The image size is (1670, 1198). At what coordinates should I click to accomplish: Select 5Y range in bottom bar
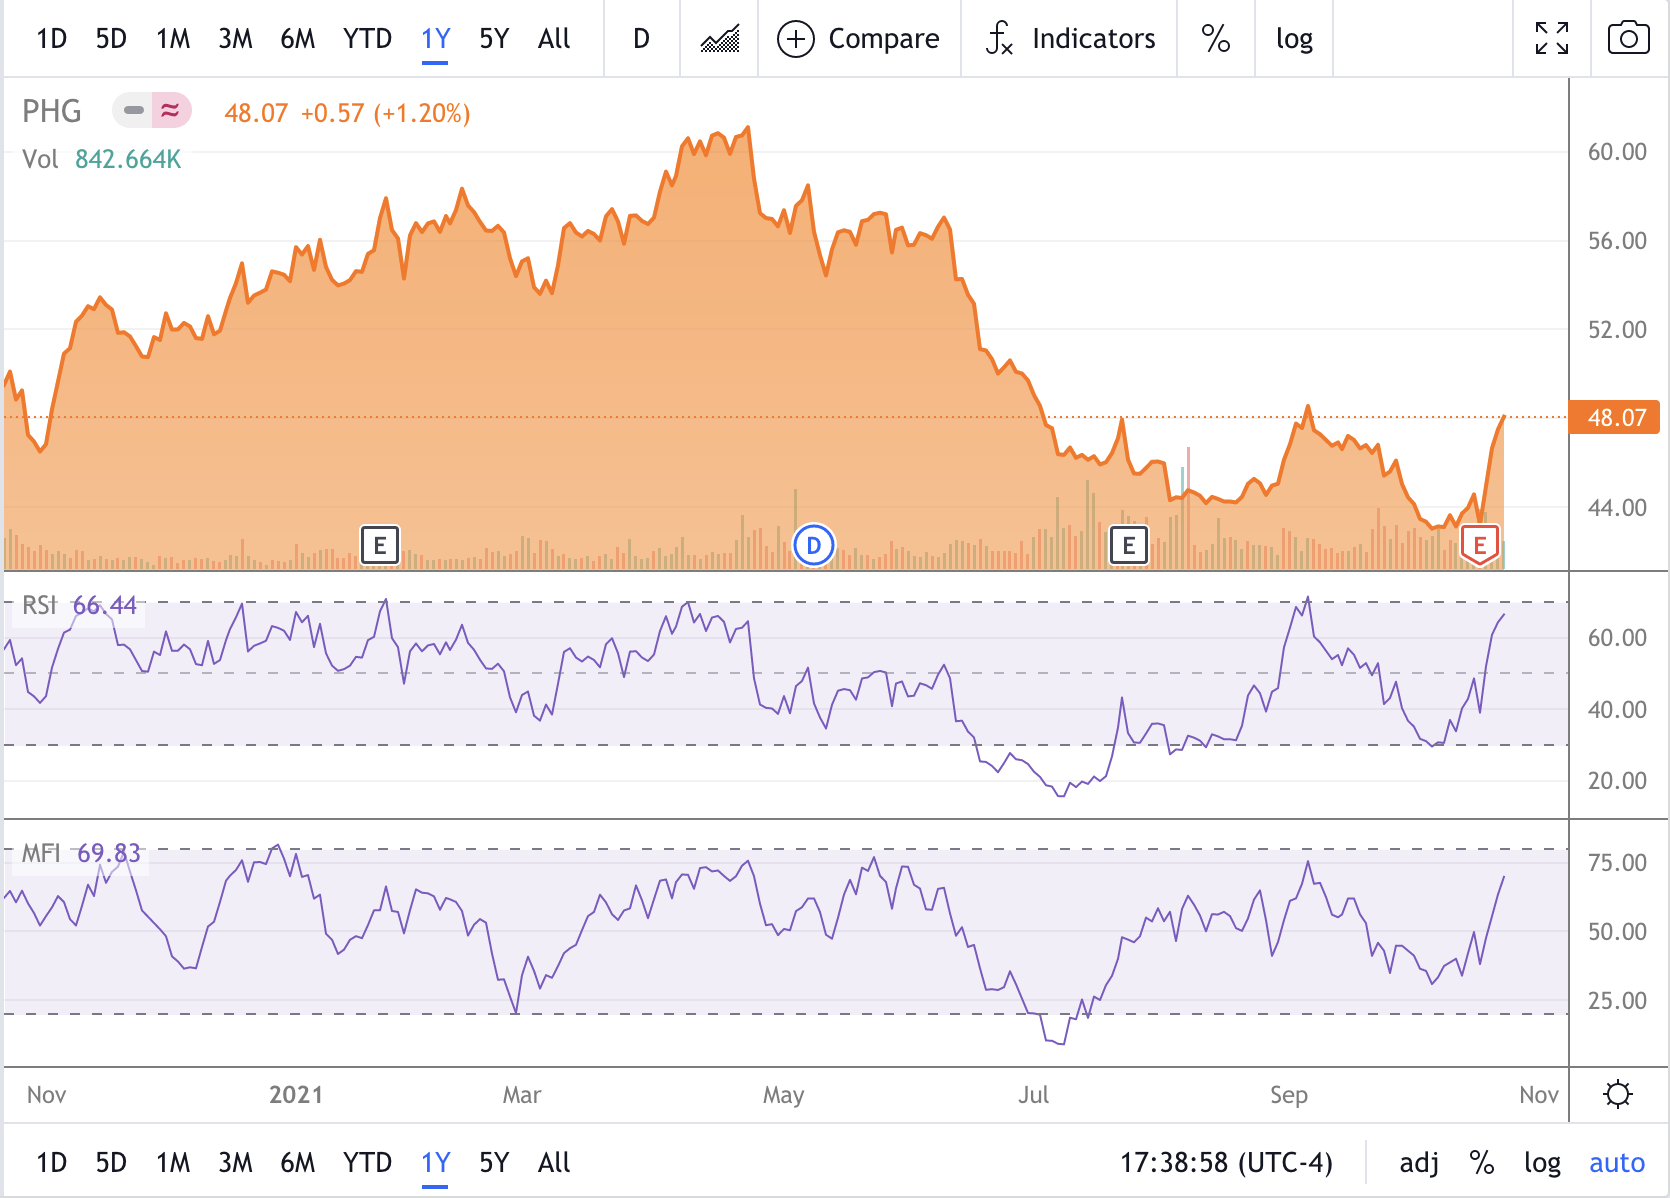494,1163
